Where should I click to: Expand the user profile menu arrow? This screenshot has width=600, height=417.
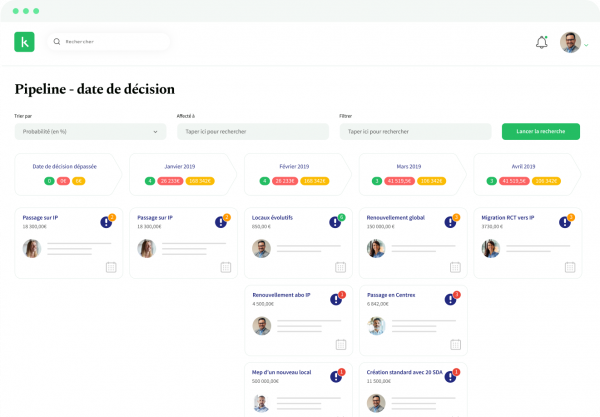586,45
